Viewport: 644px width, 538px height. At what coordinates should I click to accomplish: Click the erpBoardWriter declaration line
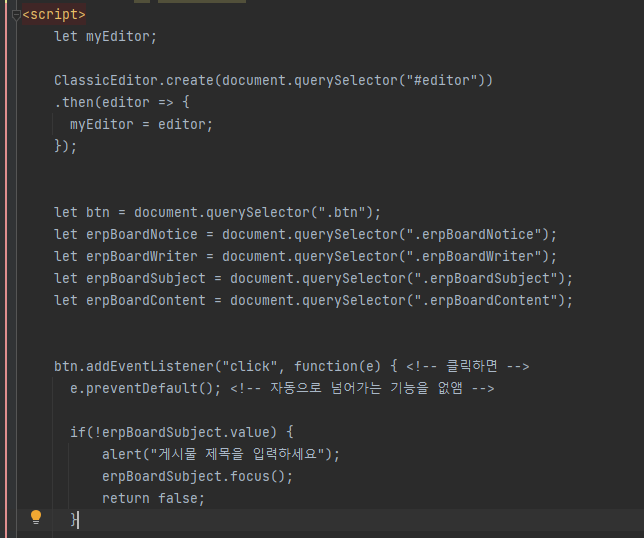tap(305, 257)
